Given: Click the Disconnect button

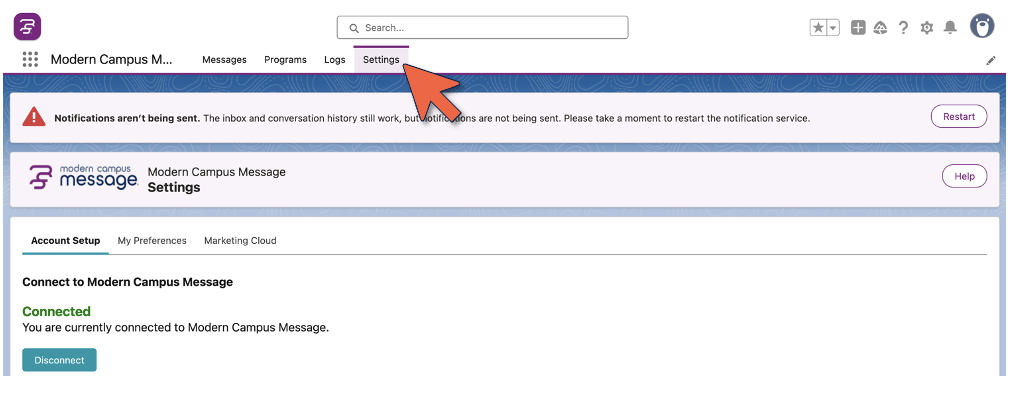Looking at the screenshot, I should [x=59, y=360].
